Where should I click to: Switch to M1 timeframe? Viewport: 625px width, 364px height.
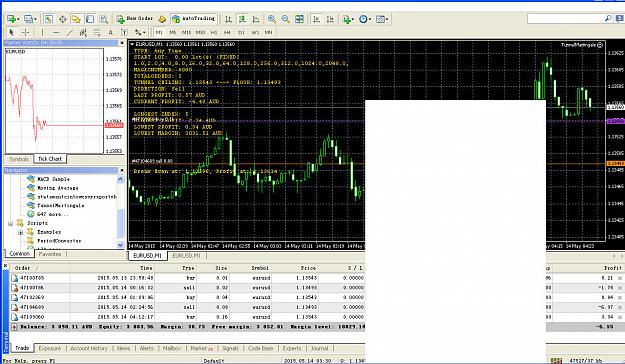(x=159, y=32)
